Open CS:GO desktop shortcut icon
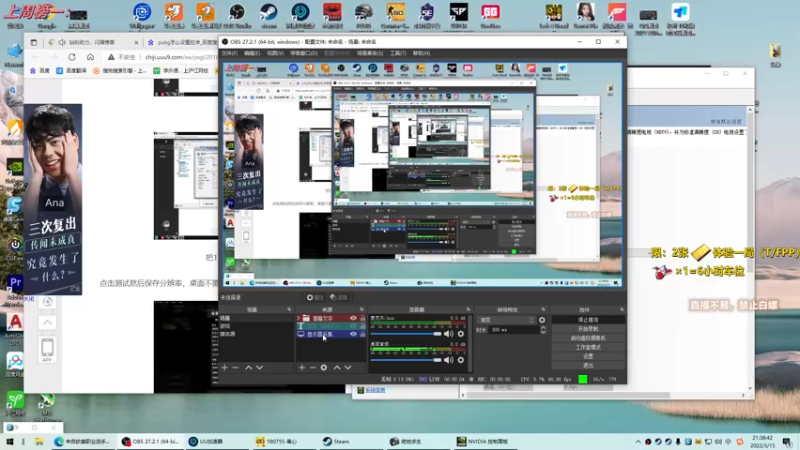Image resolution: width=800 pixels, height=450 pixels. coord(395,15)
